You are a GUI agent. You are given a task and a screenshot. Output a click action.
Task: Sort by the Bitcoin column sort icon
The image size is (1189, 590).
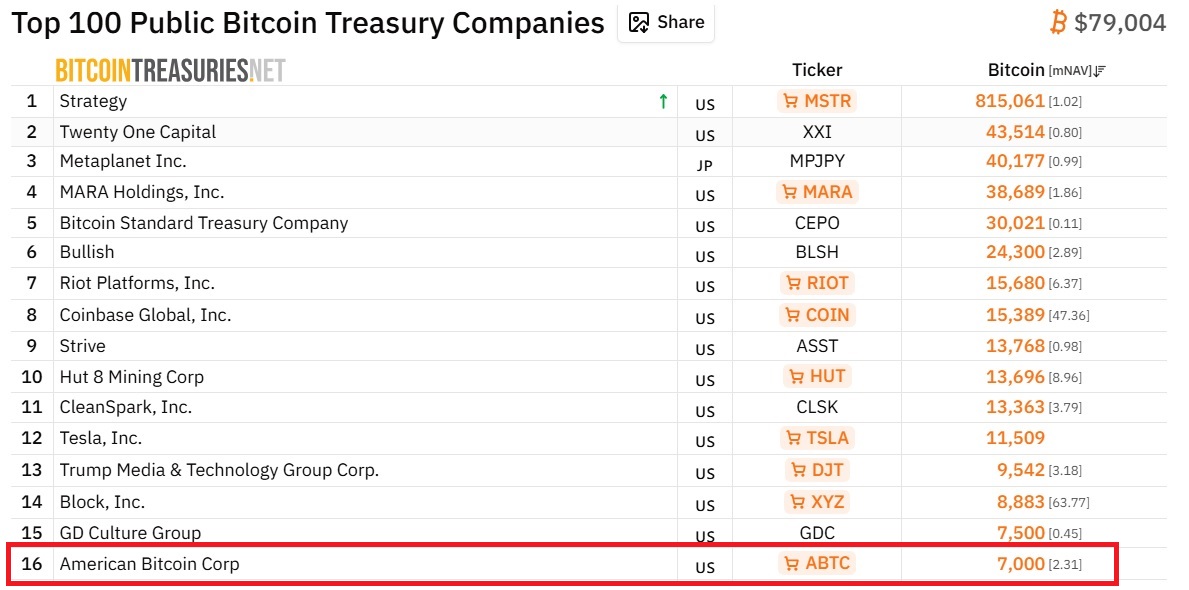tap(1099, 71)
